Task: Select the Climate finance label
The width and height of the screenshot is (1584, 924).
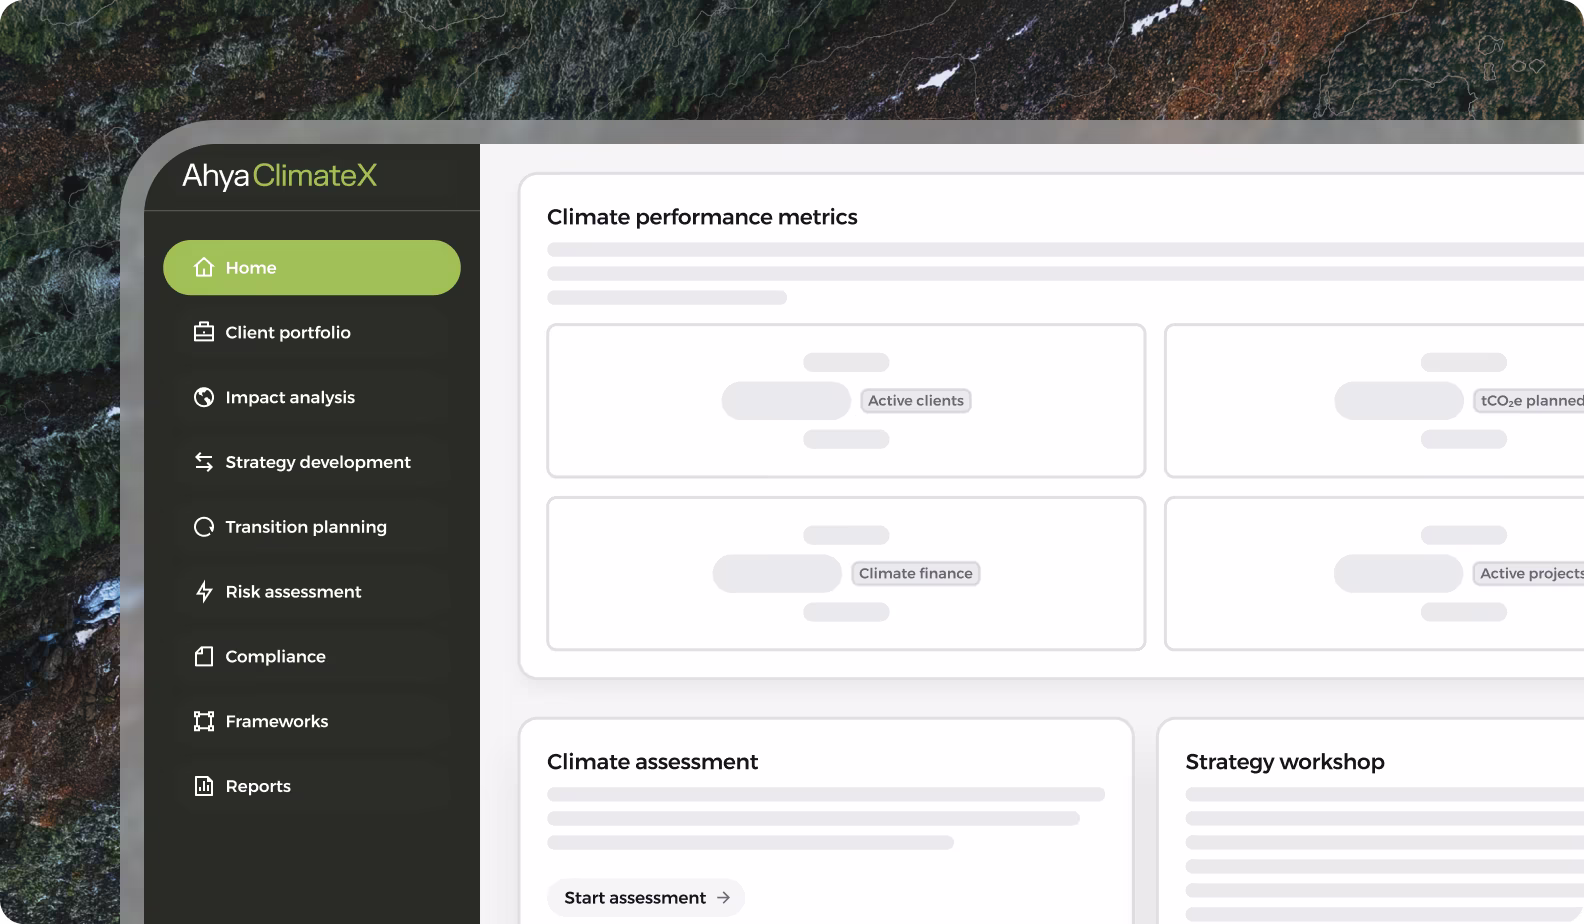Action: pyautogui.click(x=916, y=574)
